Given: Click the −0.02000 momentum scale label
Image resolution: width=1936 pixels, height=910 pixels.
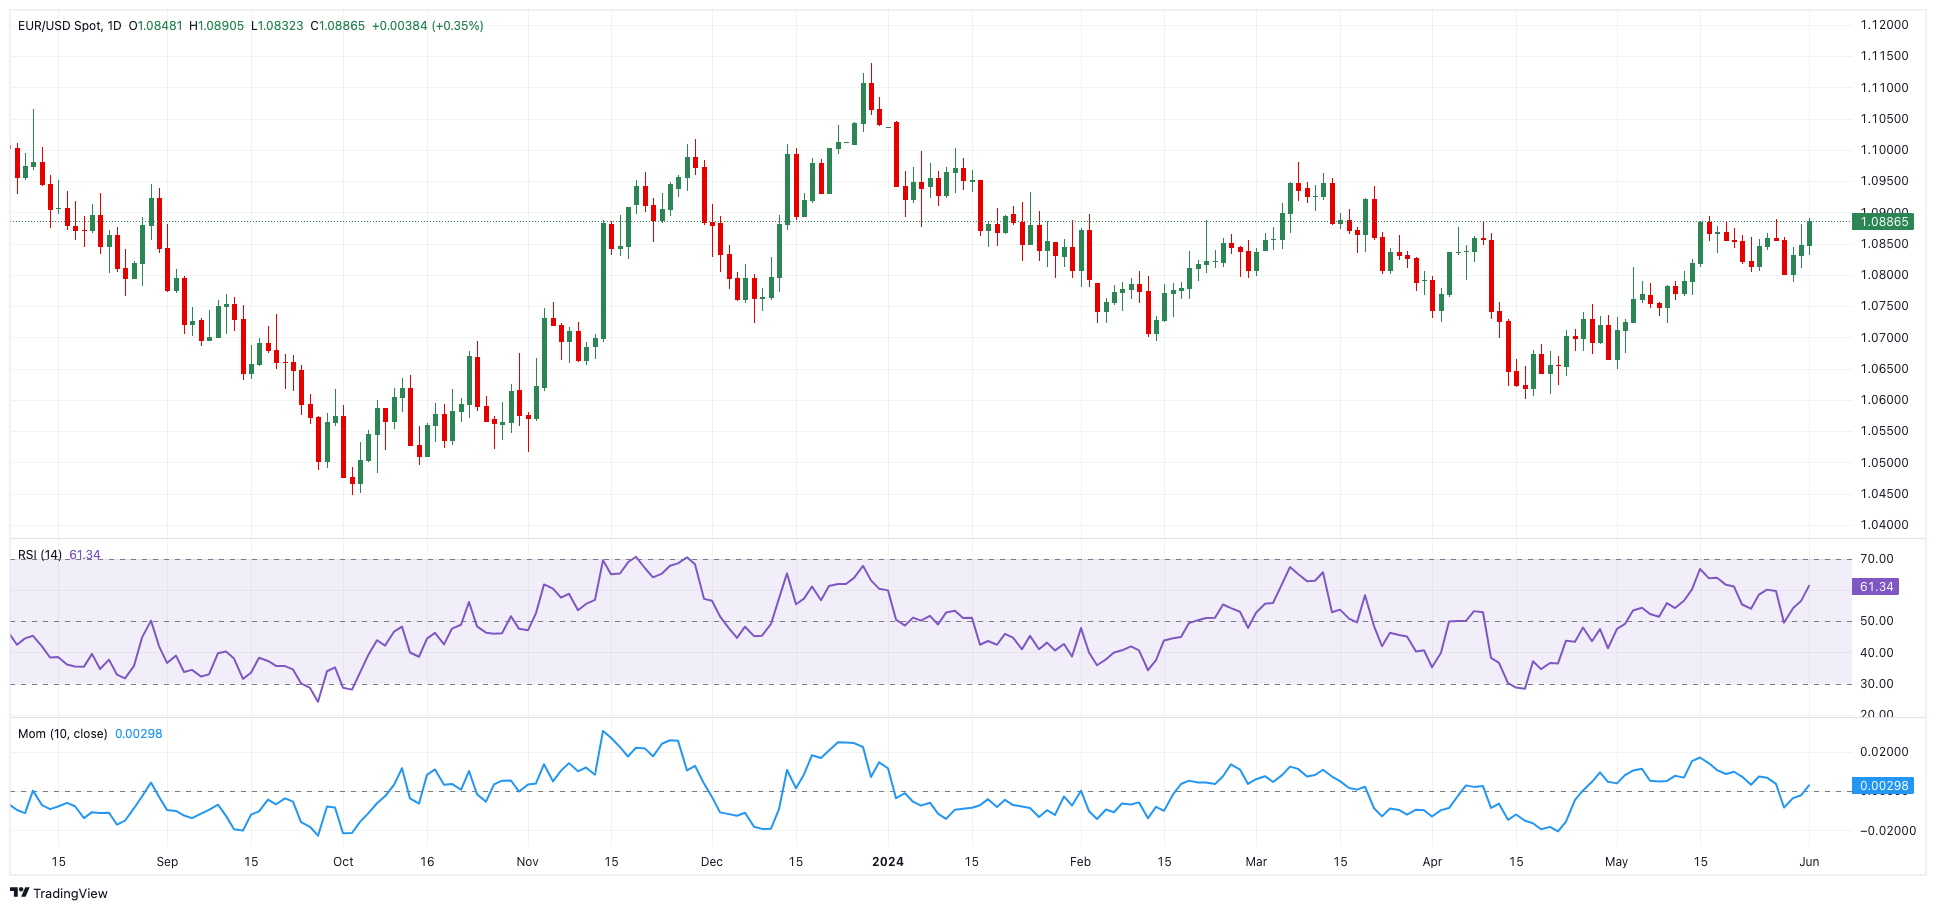Looking at the screenshot, I should pos(1884,831).
